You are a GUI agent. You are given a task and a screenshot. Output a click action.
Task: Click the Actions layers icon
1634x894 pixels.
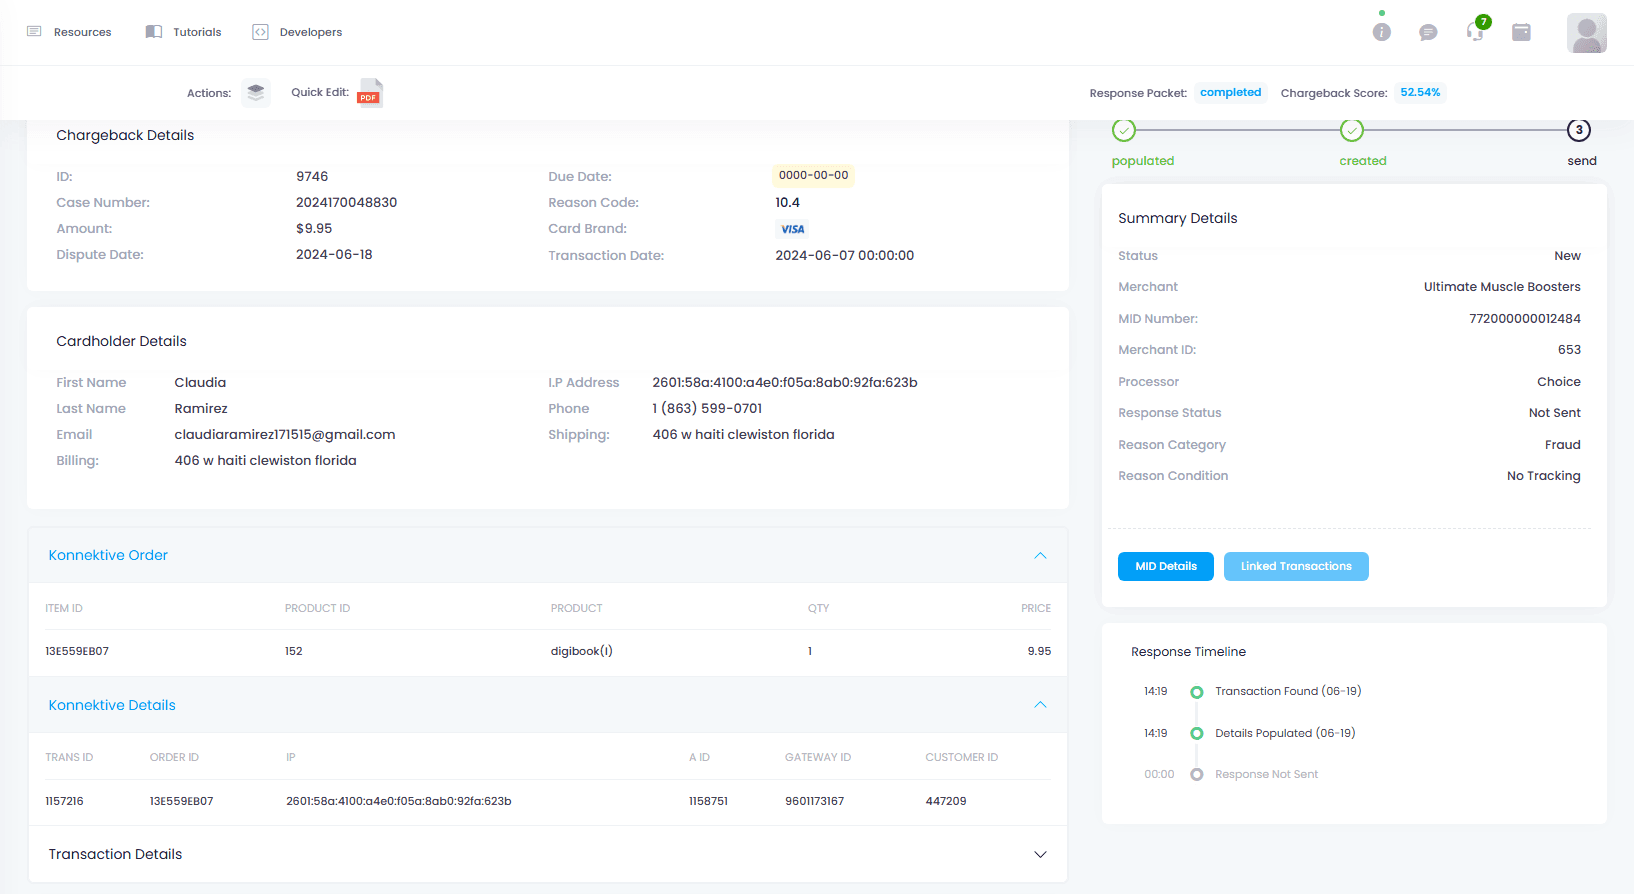[x=256, y=92]
